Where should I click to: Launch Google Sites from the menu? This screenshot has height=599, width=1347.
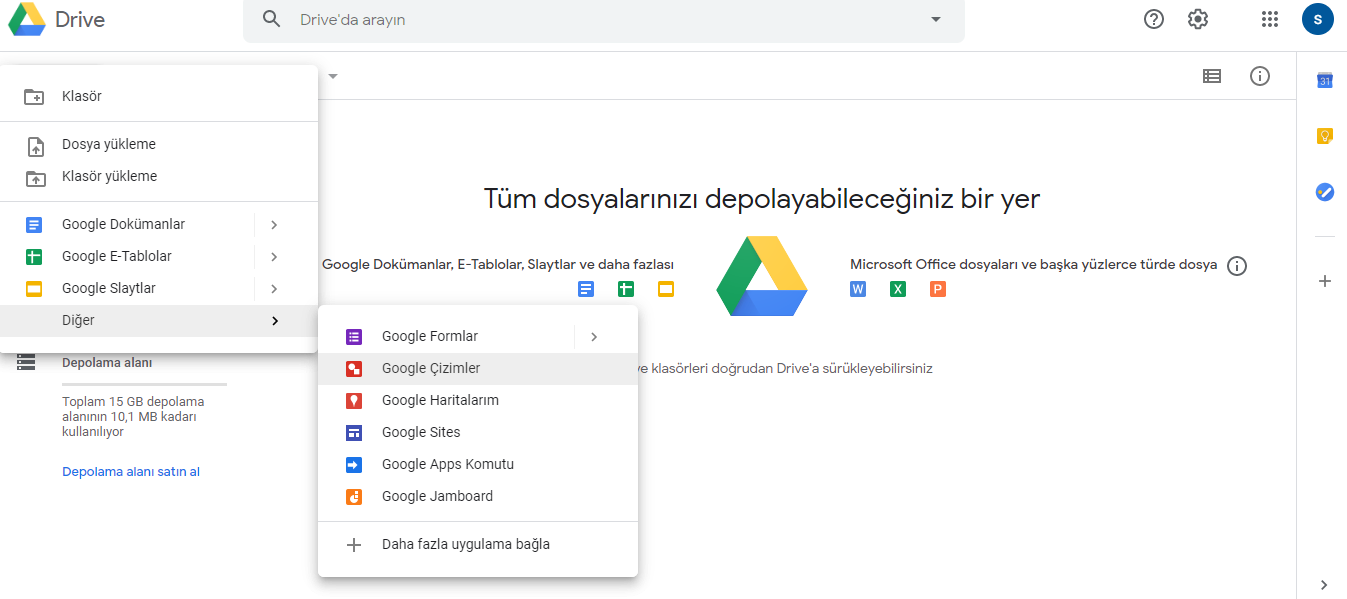click(419, 432)
